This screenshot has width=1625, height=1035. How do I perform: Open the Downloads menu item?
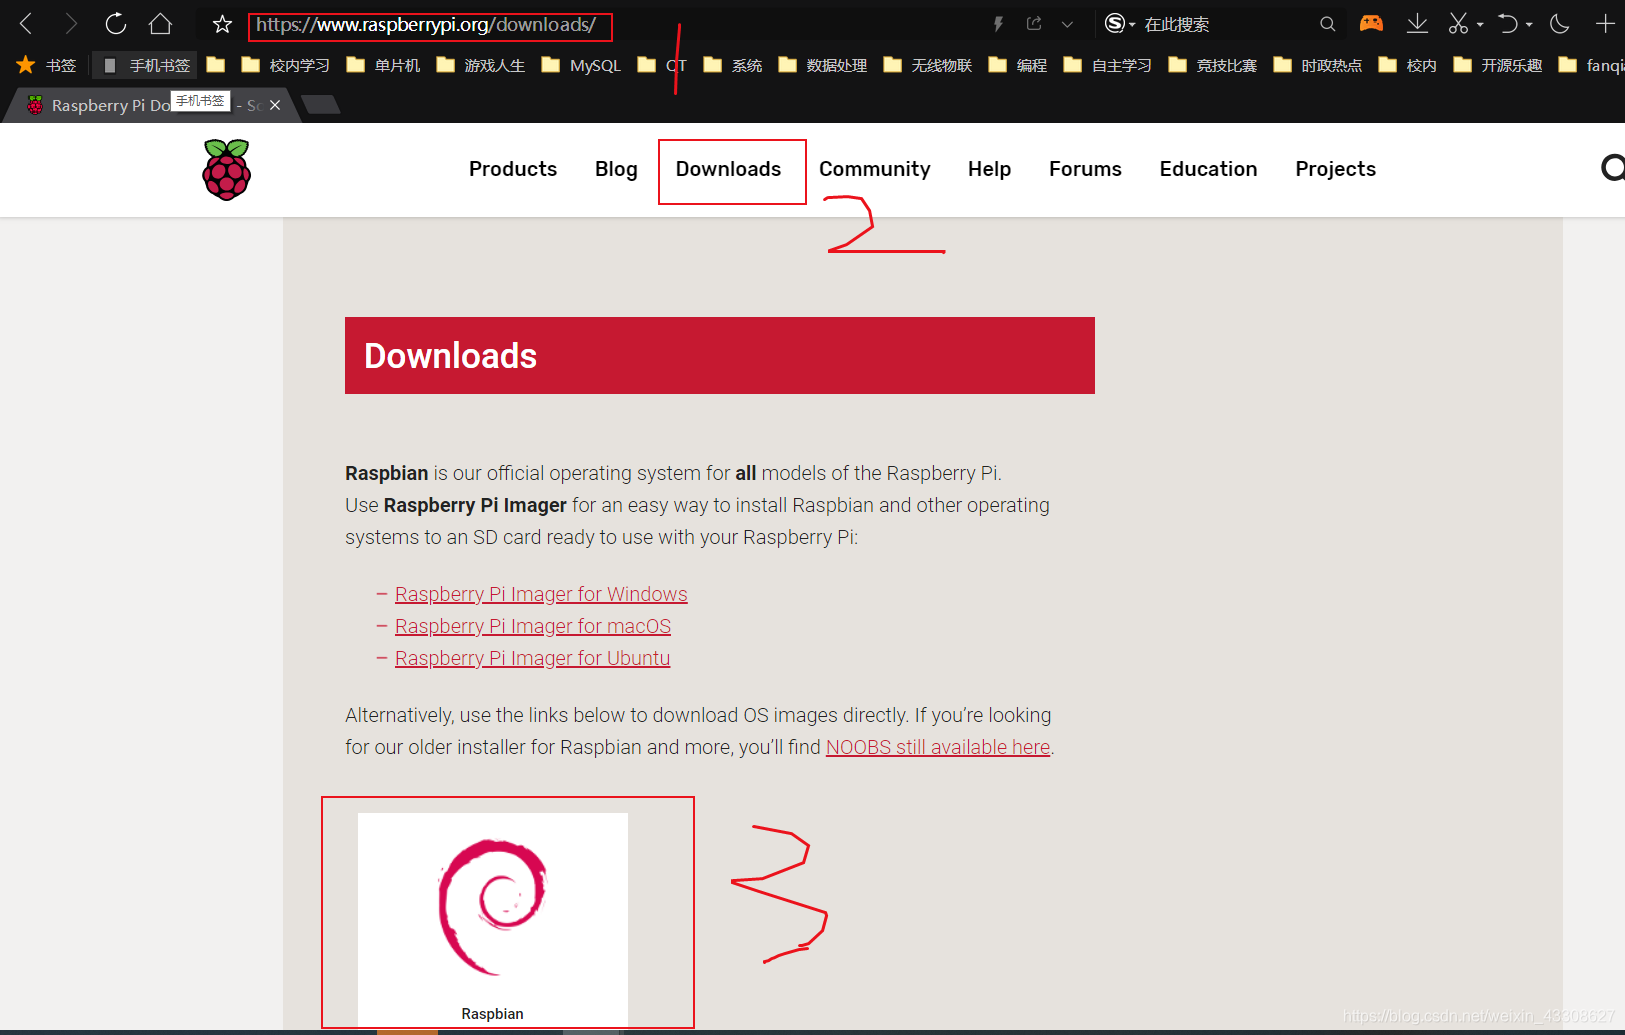point(729,169)
